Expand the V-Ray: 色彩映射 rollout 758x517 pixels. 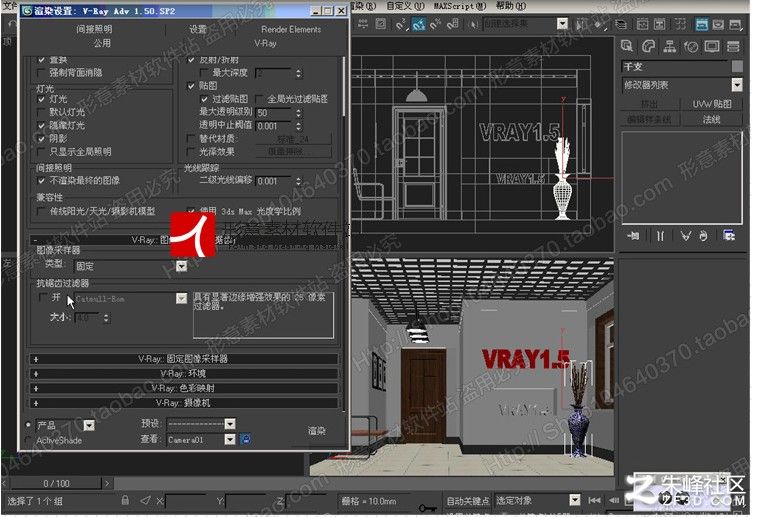(183, 388)
